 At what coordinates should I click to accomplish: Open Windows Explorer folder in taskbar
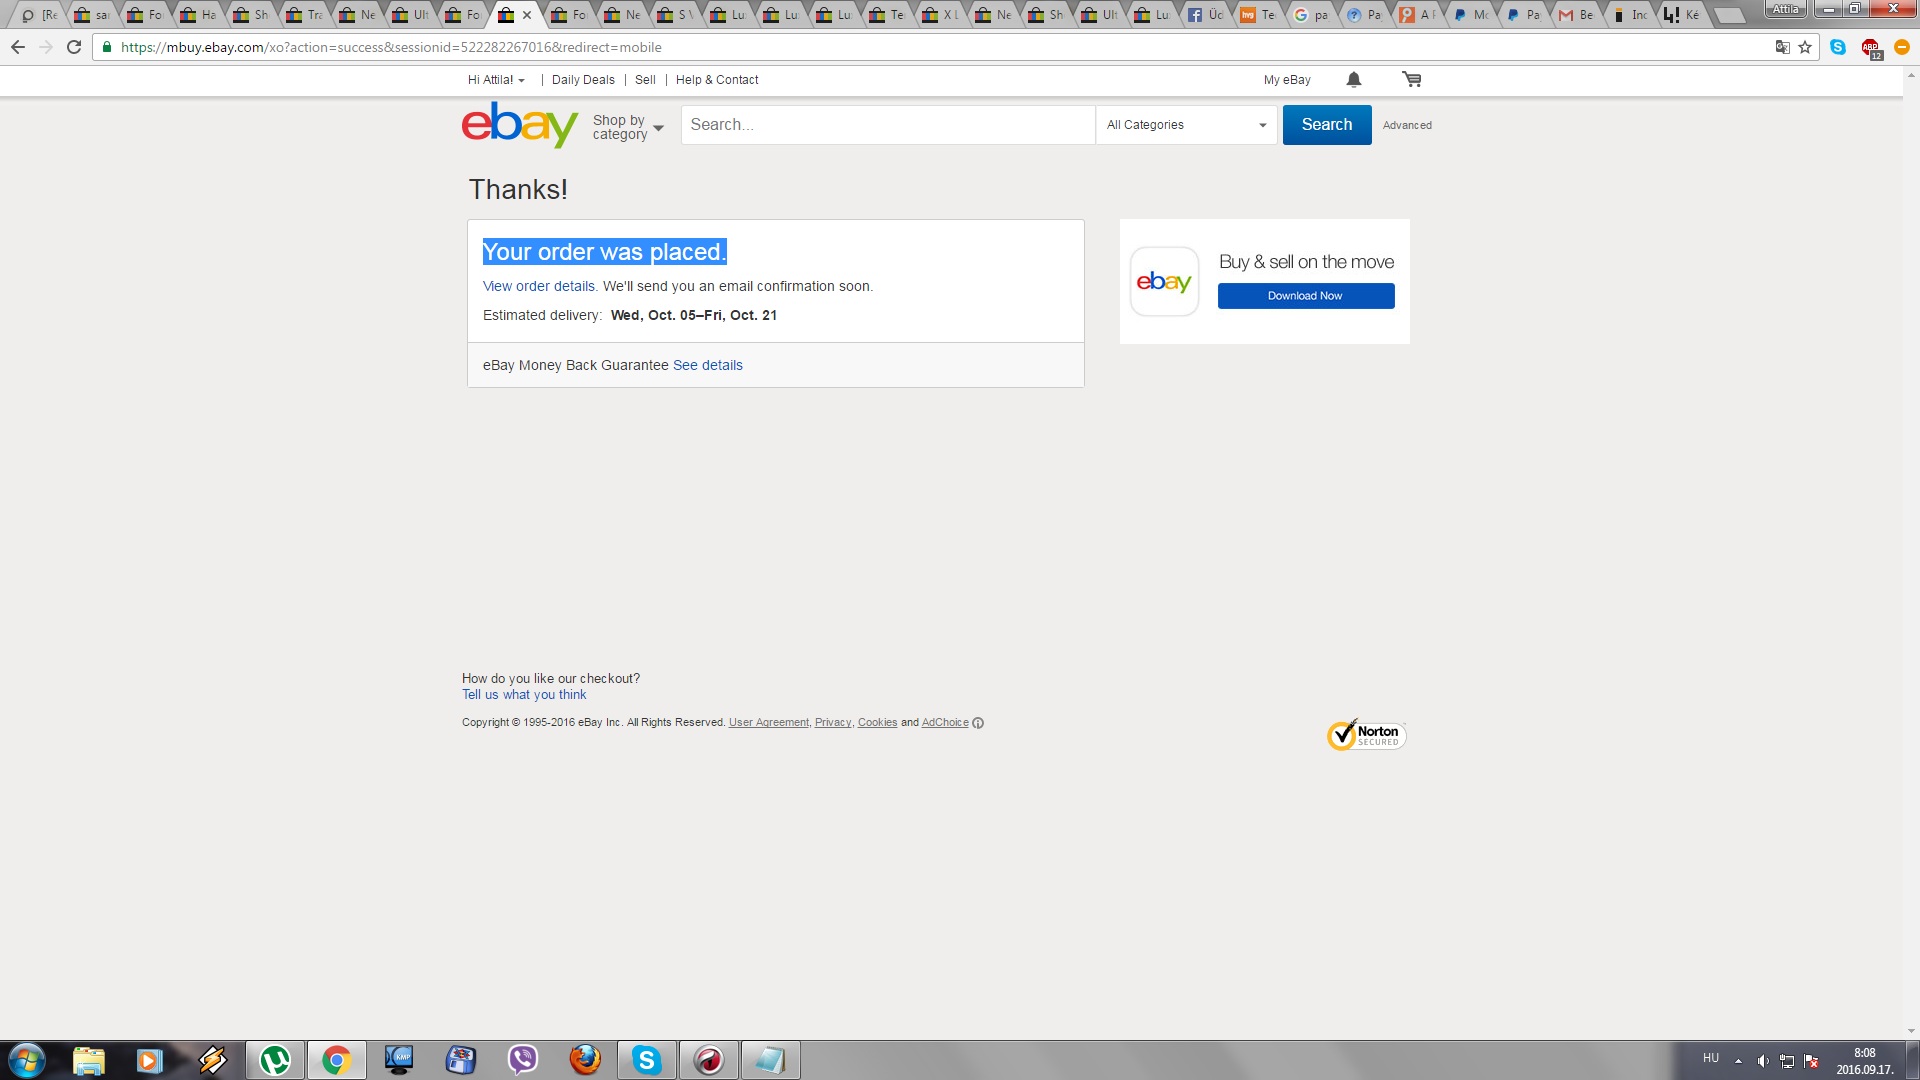pos(89,1060)
